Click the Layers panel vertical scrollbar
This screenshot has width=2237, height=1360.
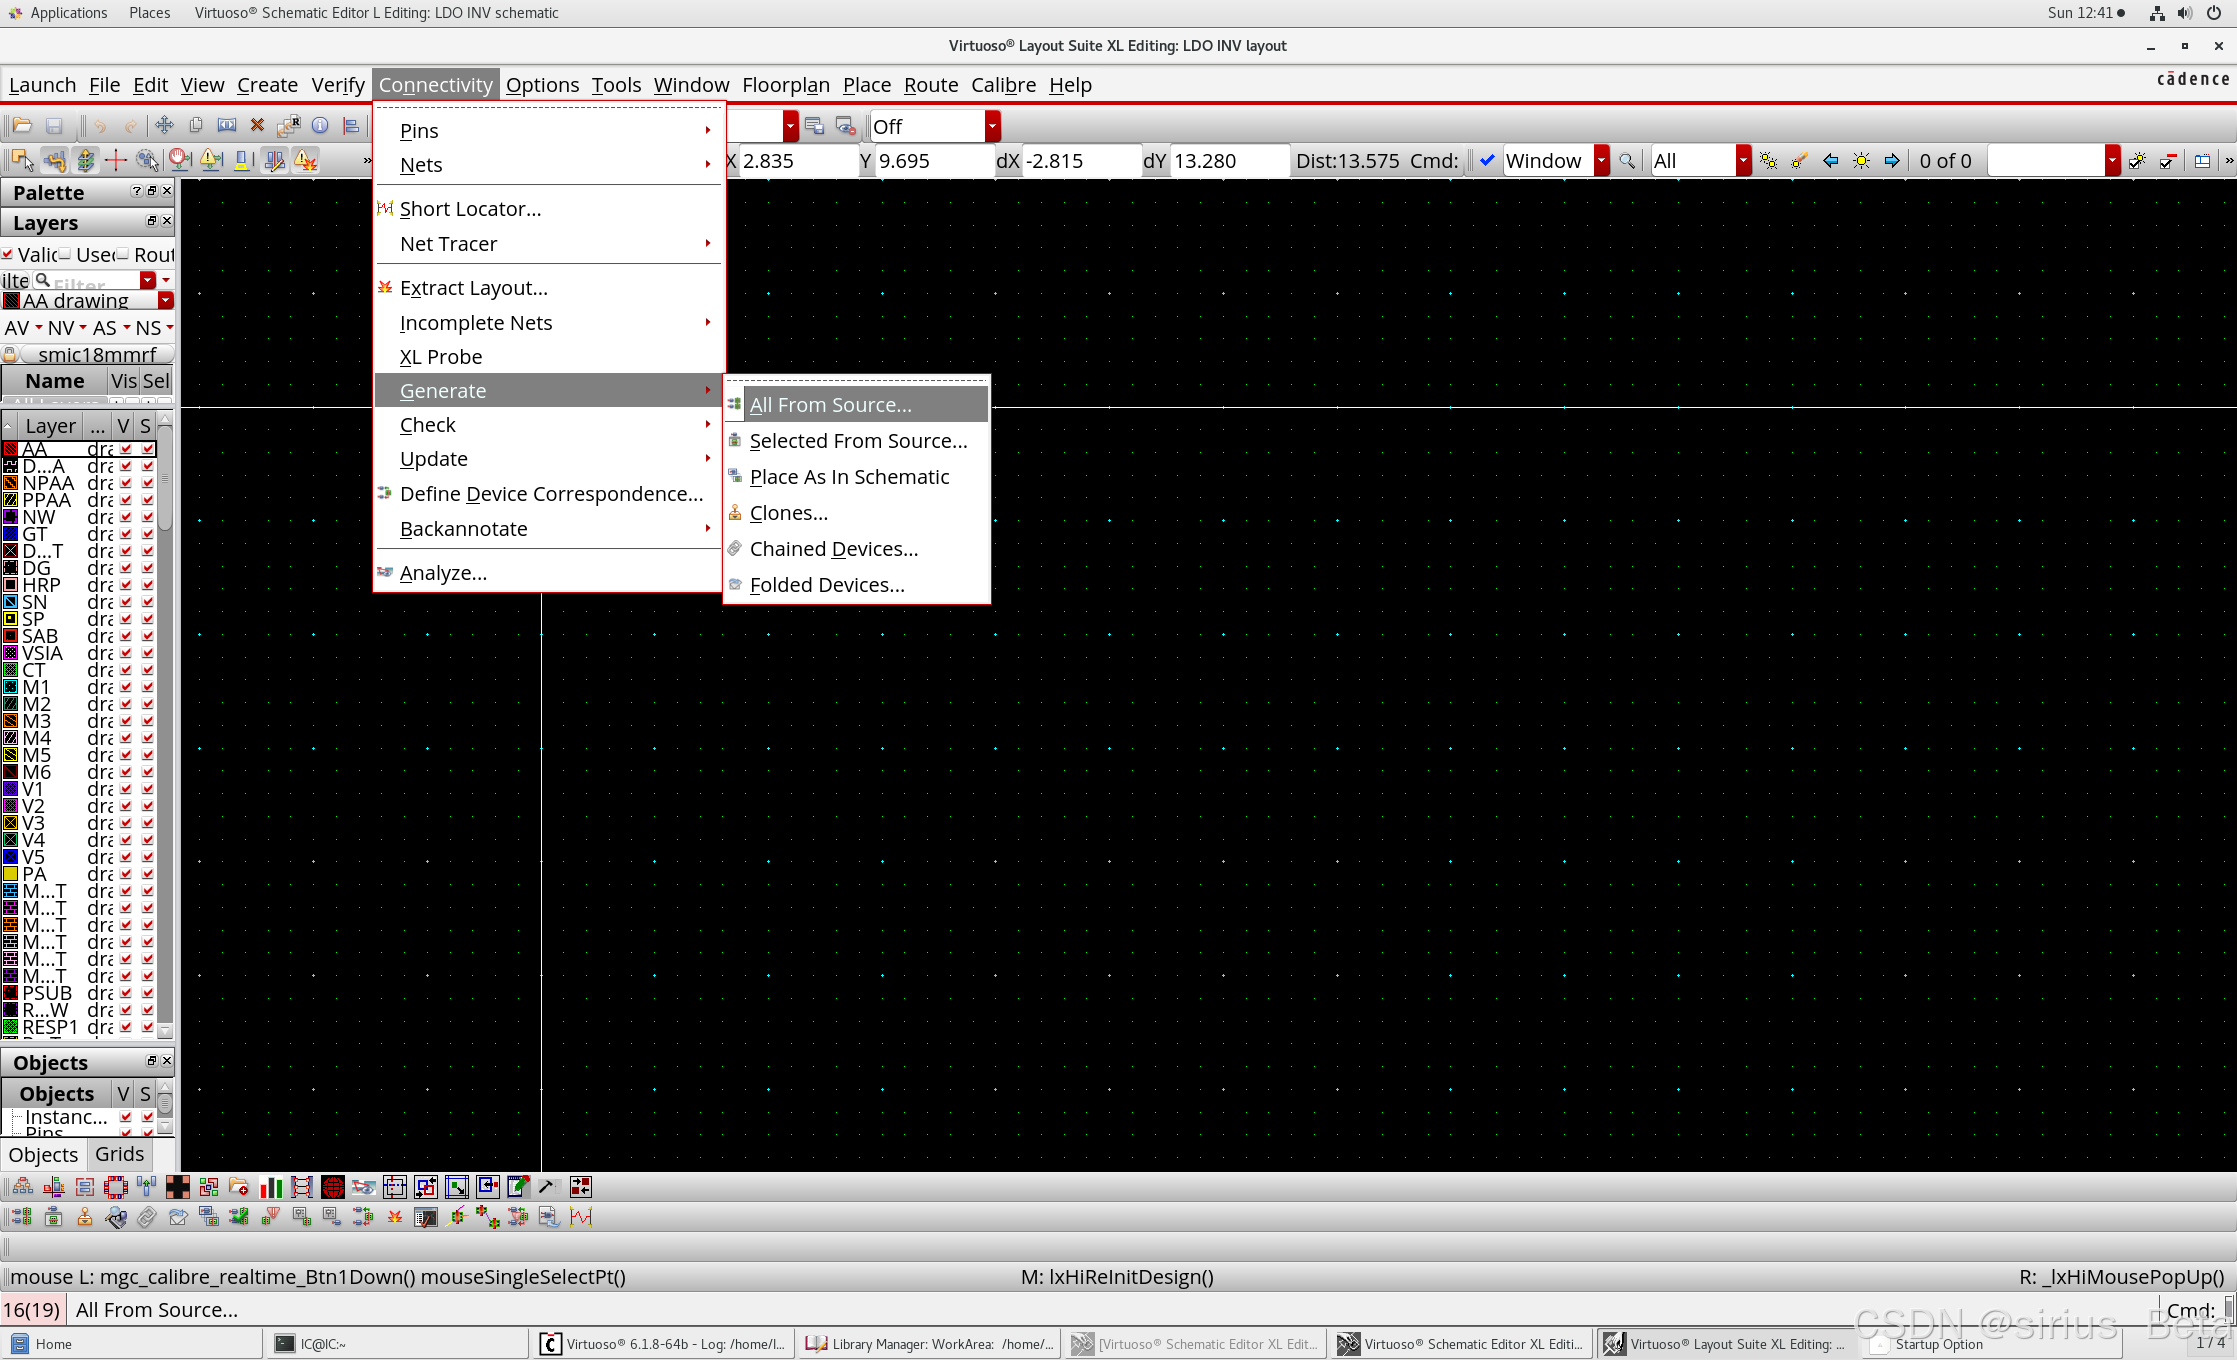pyautogui.click(x=165, y=725)
